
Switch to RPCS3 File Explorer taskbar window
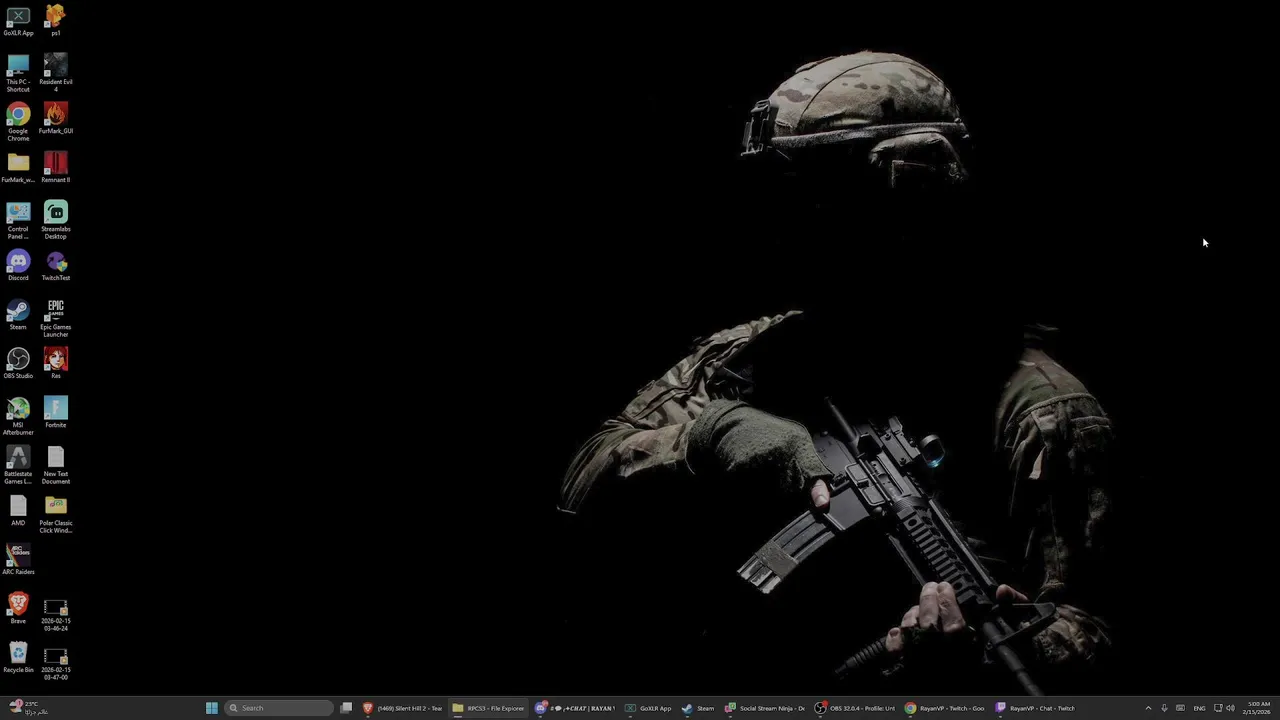pos(488,708)
